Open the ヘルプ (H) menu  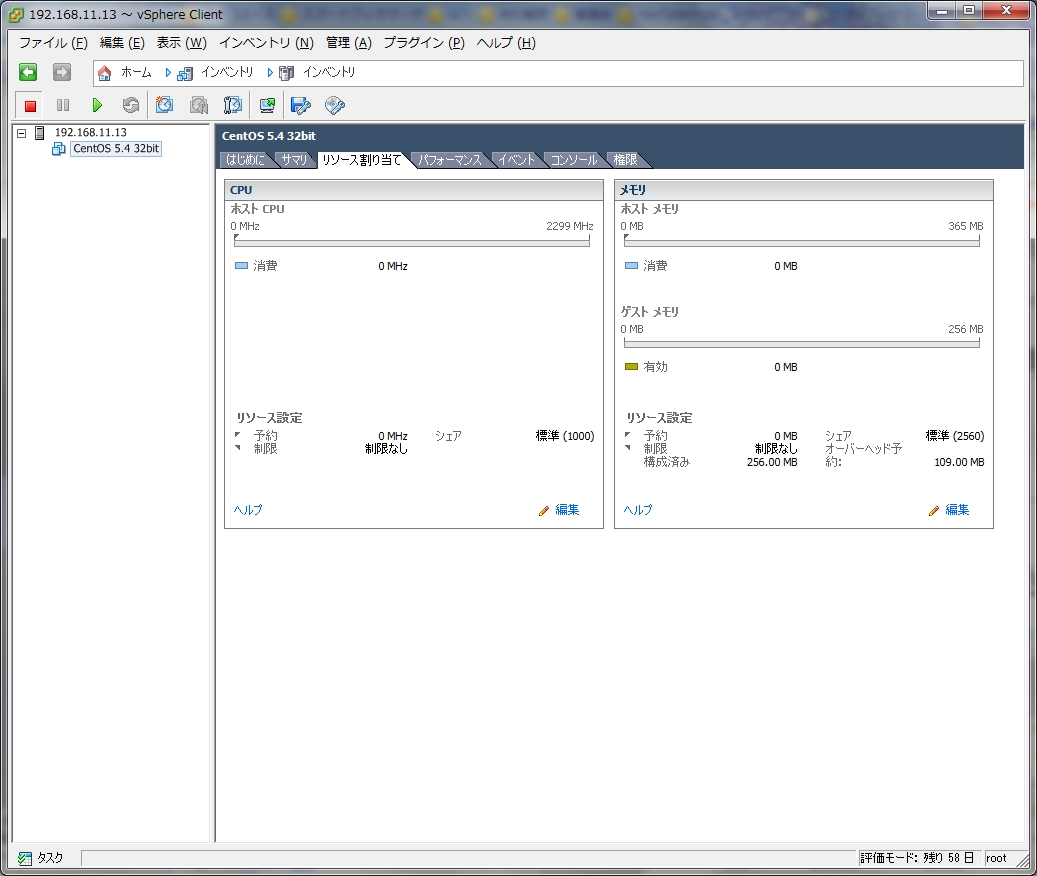[506, 43]
